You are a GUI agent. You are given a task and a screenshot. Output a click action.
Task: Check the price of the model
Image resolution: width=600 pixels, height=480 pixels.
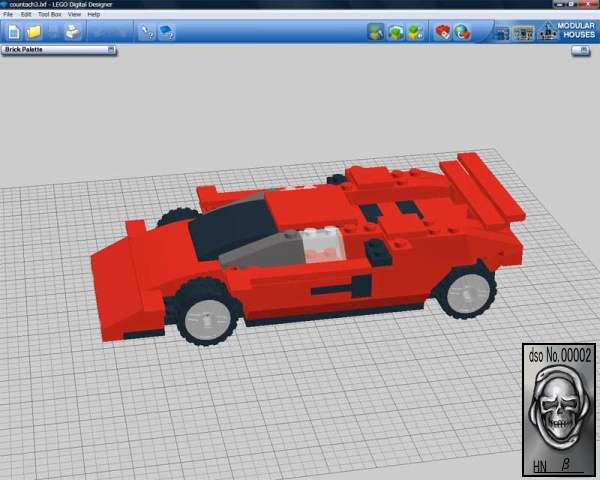coord(443,32)
